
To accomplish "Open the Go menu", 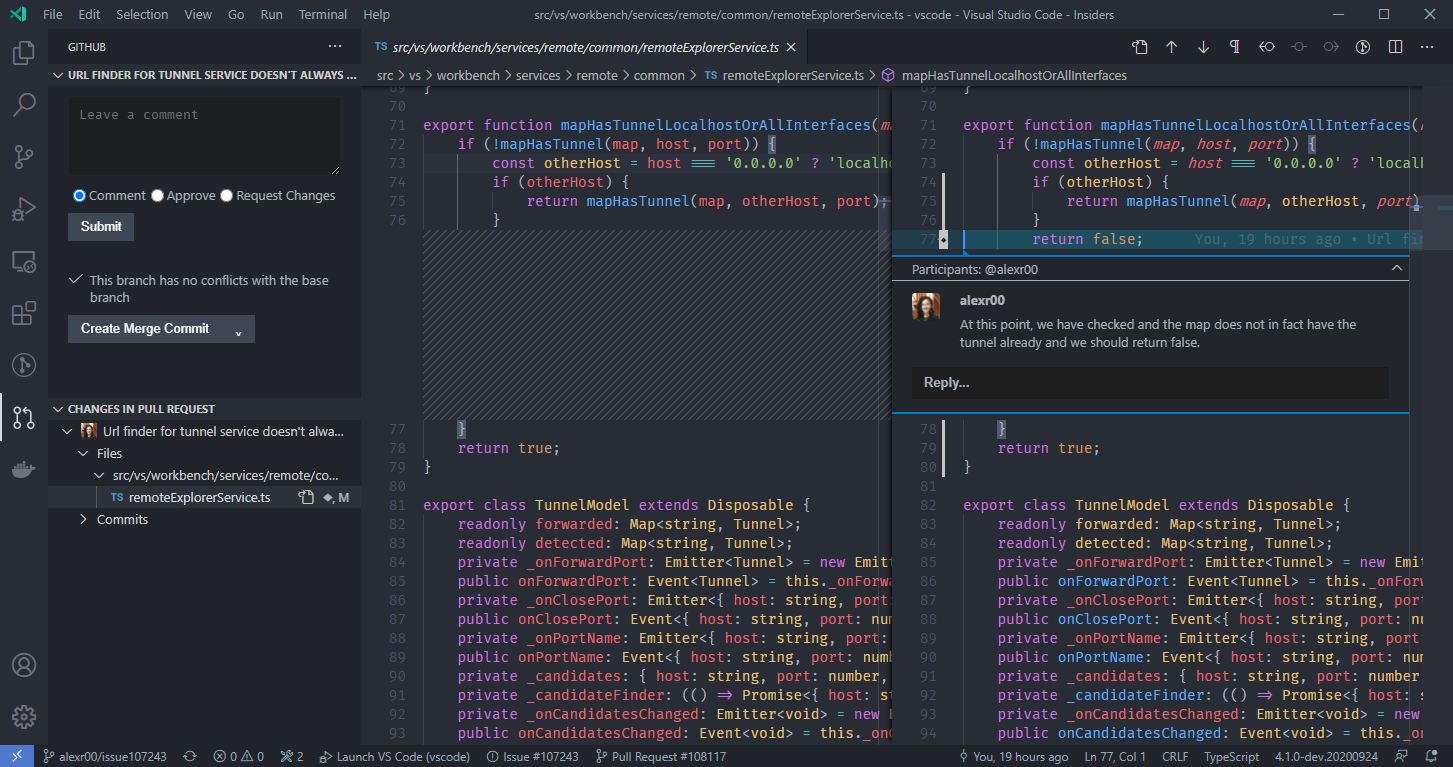I will pyautogui.click(x=236, y=15).
